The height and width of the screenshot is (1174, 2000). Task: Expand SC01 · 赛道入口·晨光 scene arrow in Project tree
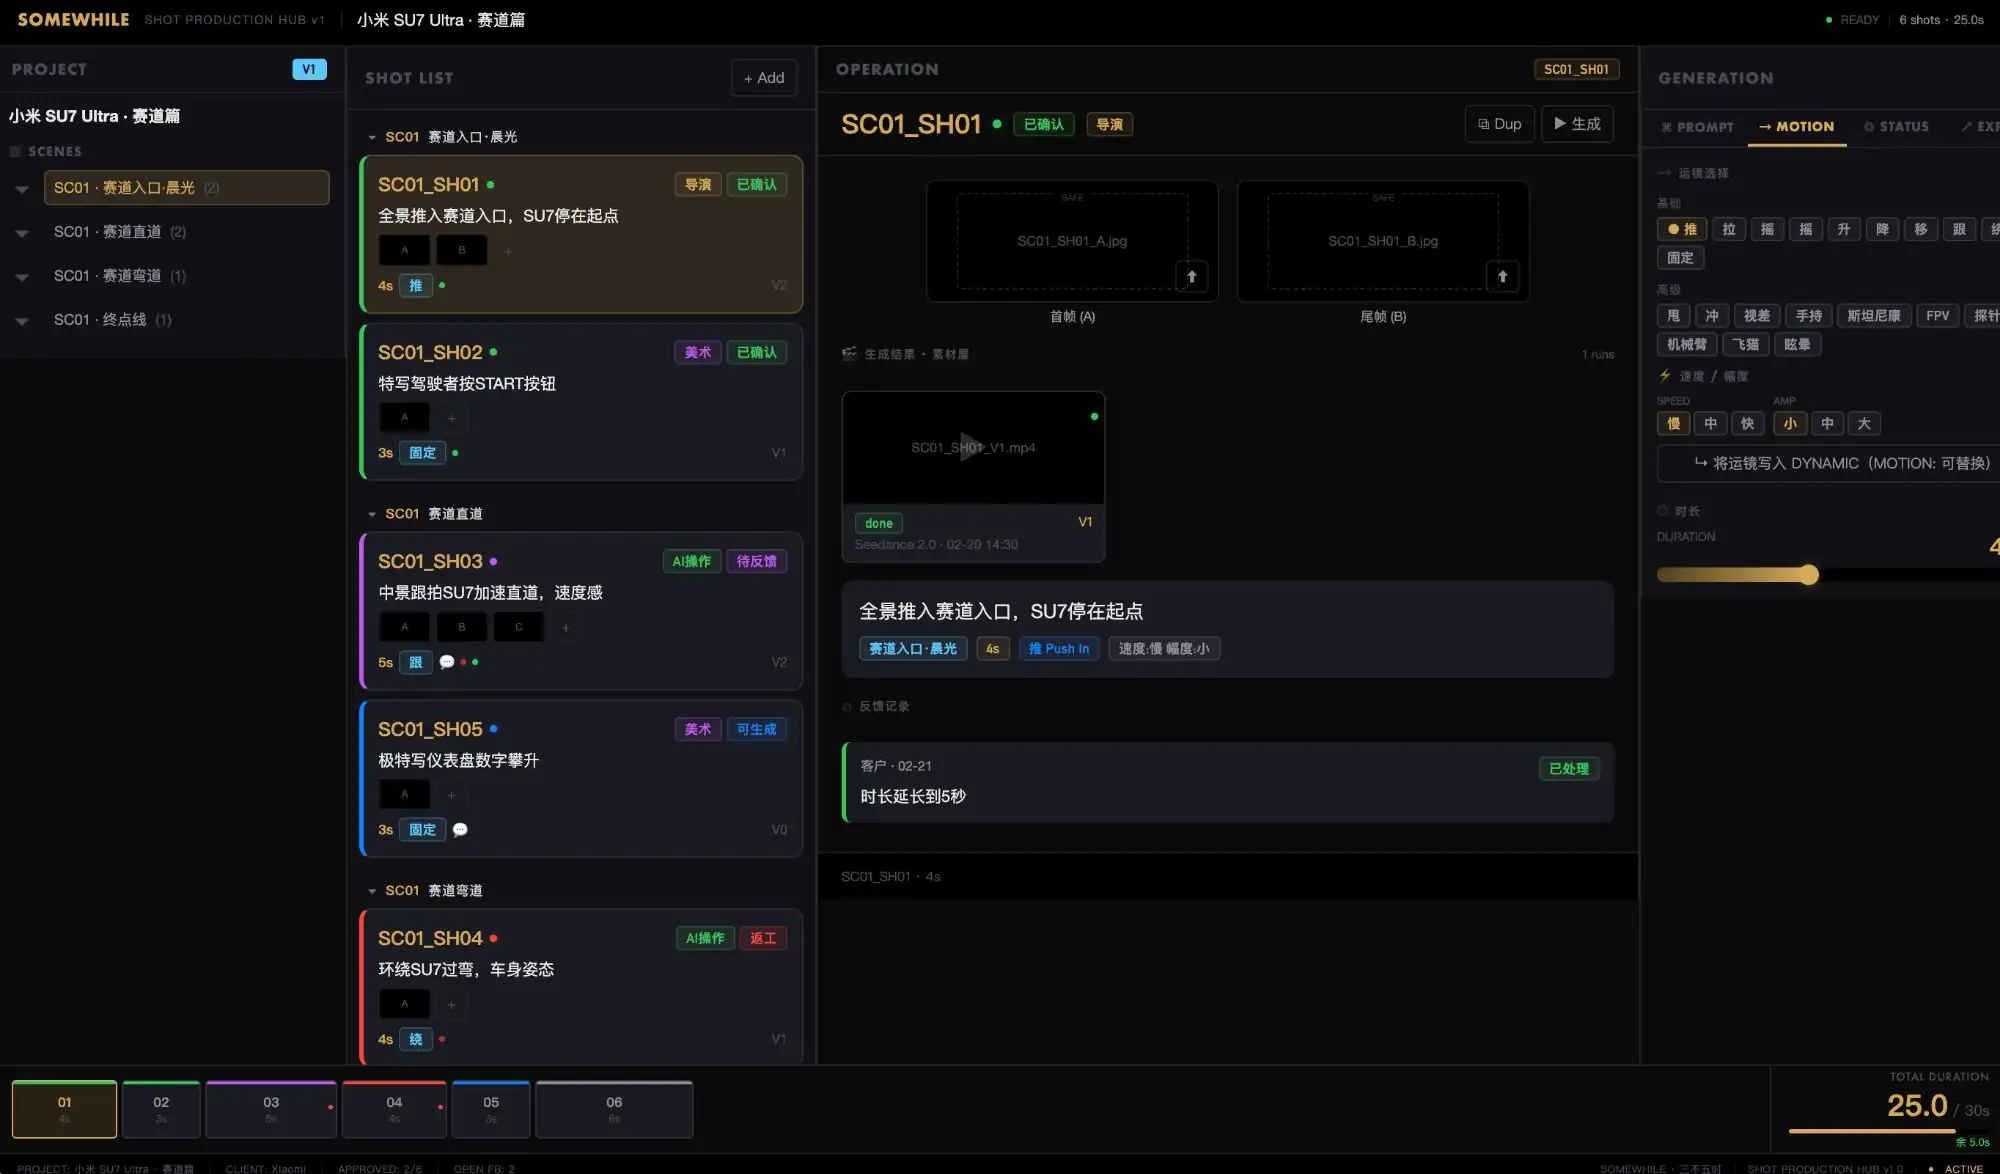tap(22, 188)
